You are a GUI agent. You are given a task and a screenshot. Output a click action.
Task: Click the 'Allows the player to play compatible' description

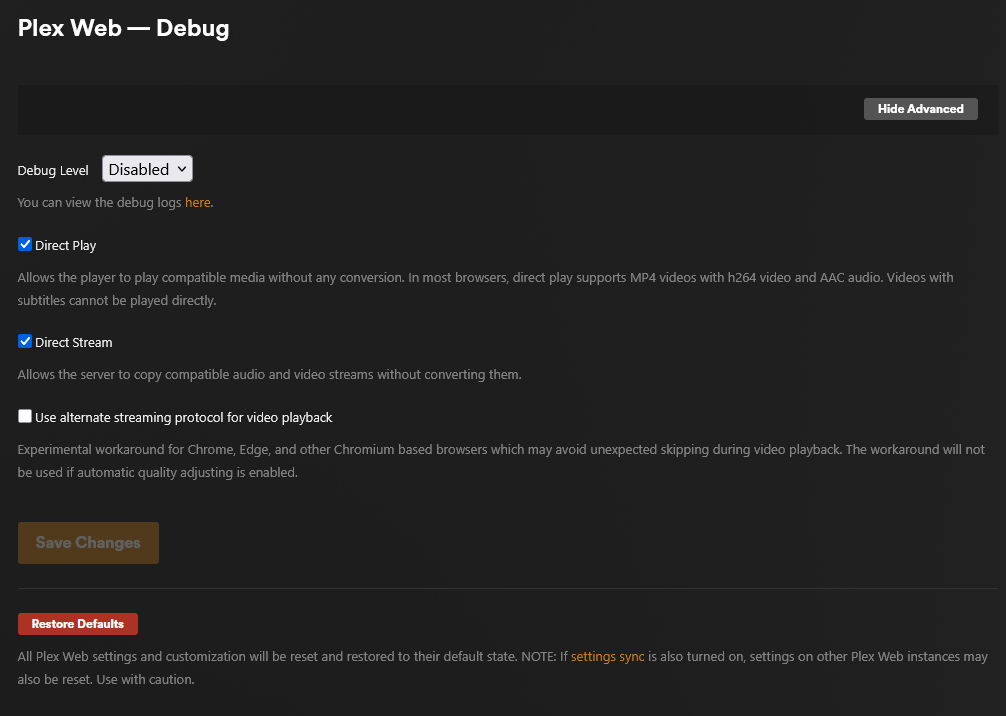[485, 289]
